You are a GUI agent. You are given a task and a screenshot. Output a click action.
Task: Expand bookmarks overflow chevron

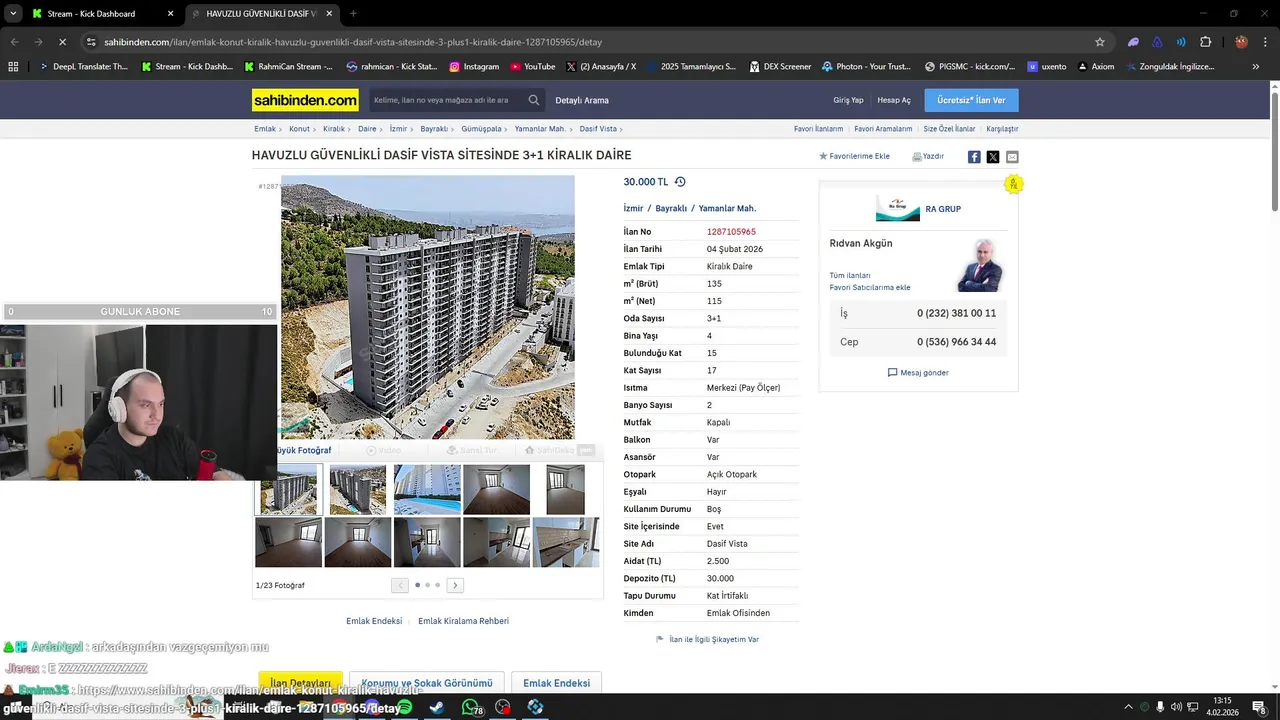click(1256, 67)
